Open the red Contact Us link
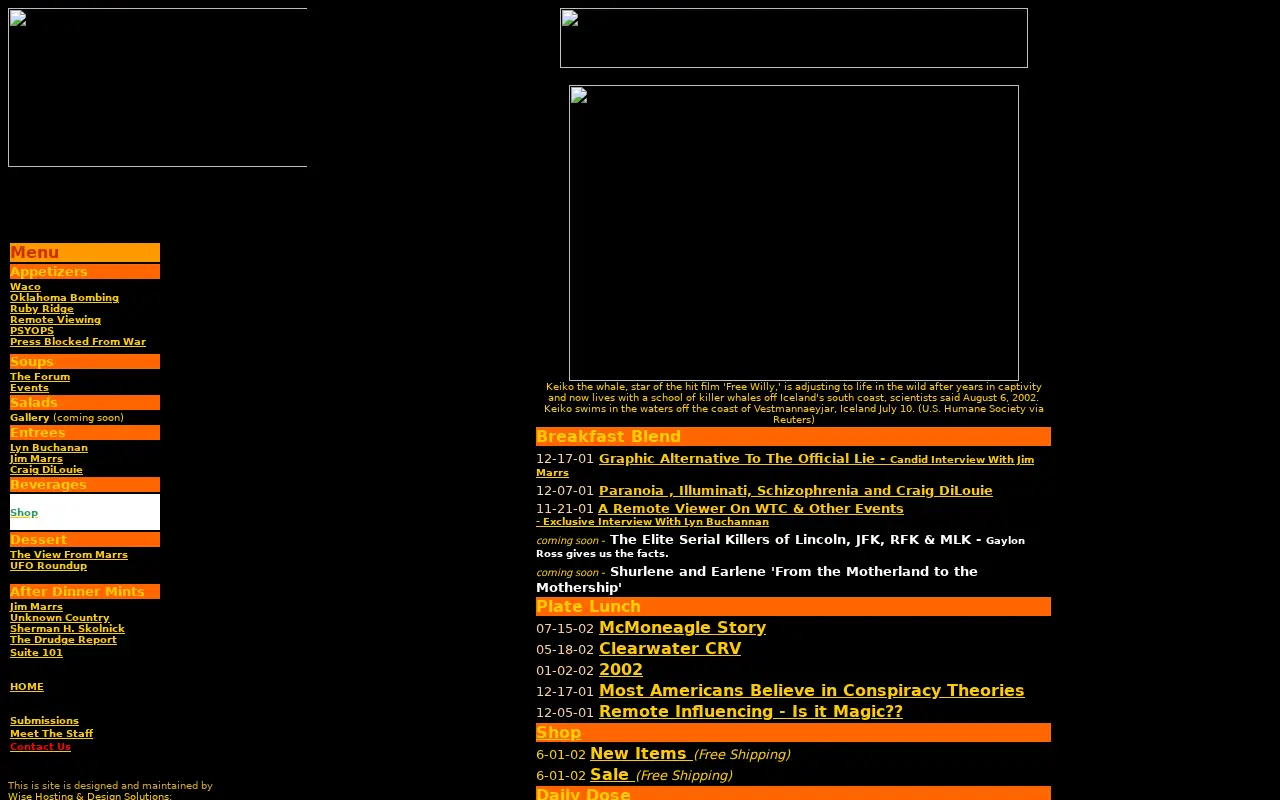Image resolution: width=1280 pixels, height=800 pixels. pyautogui.click(x=40, y=747)
